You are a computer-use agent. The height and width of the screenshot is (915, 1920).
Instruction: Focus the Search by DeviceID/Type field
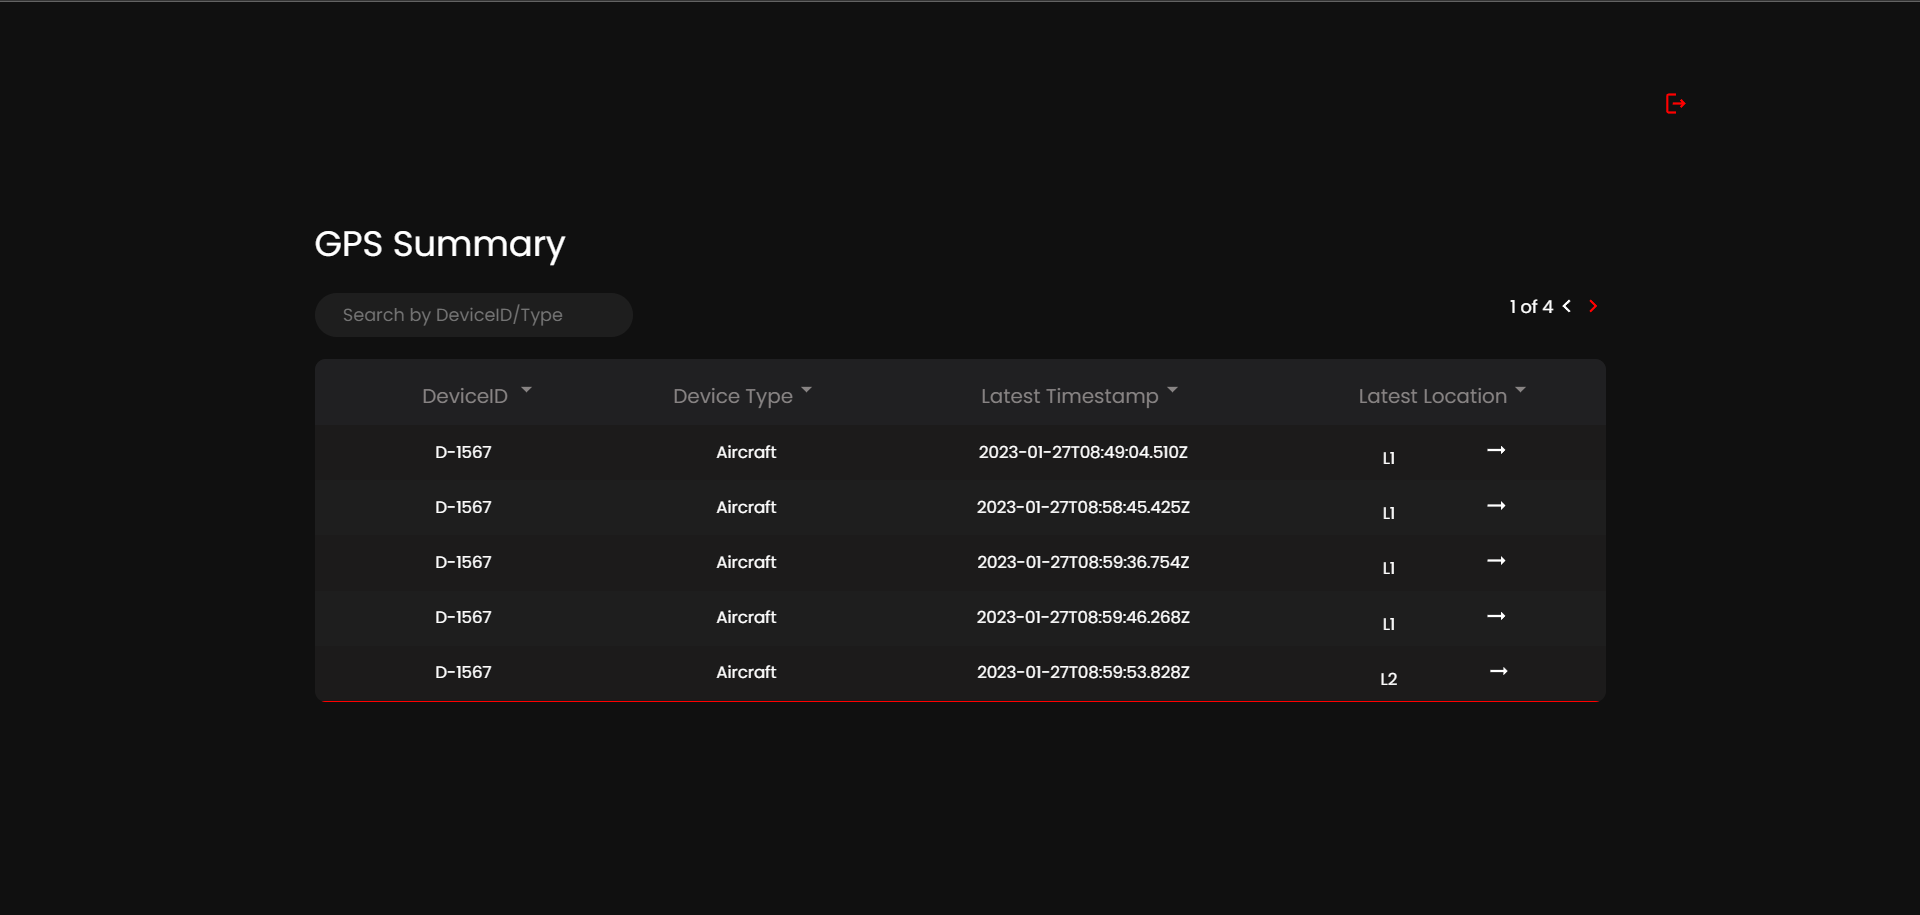coord(474,315)
